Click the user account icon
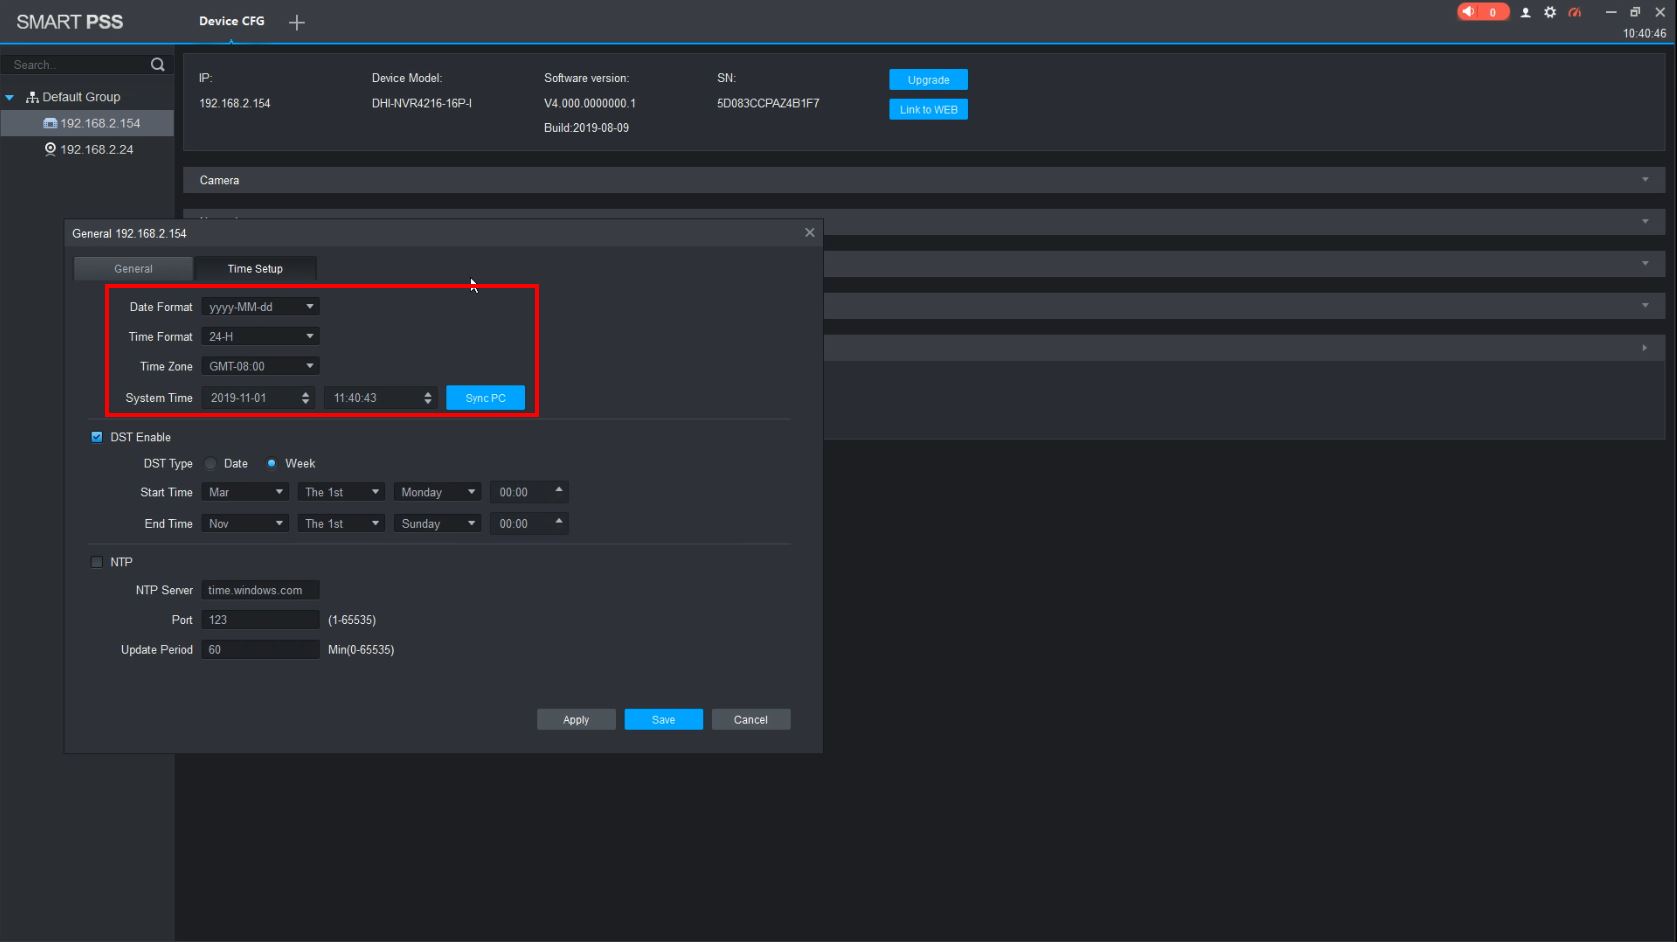 click(1525, 13)
